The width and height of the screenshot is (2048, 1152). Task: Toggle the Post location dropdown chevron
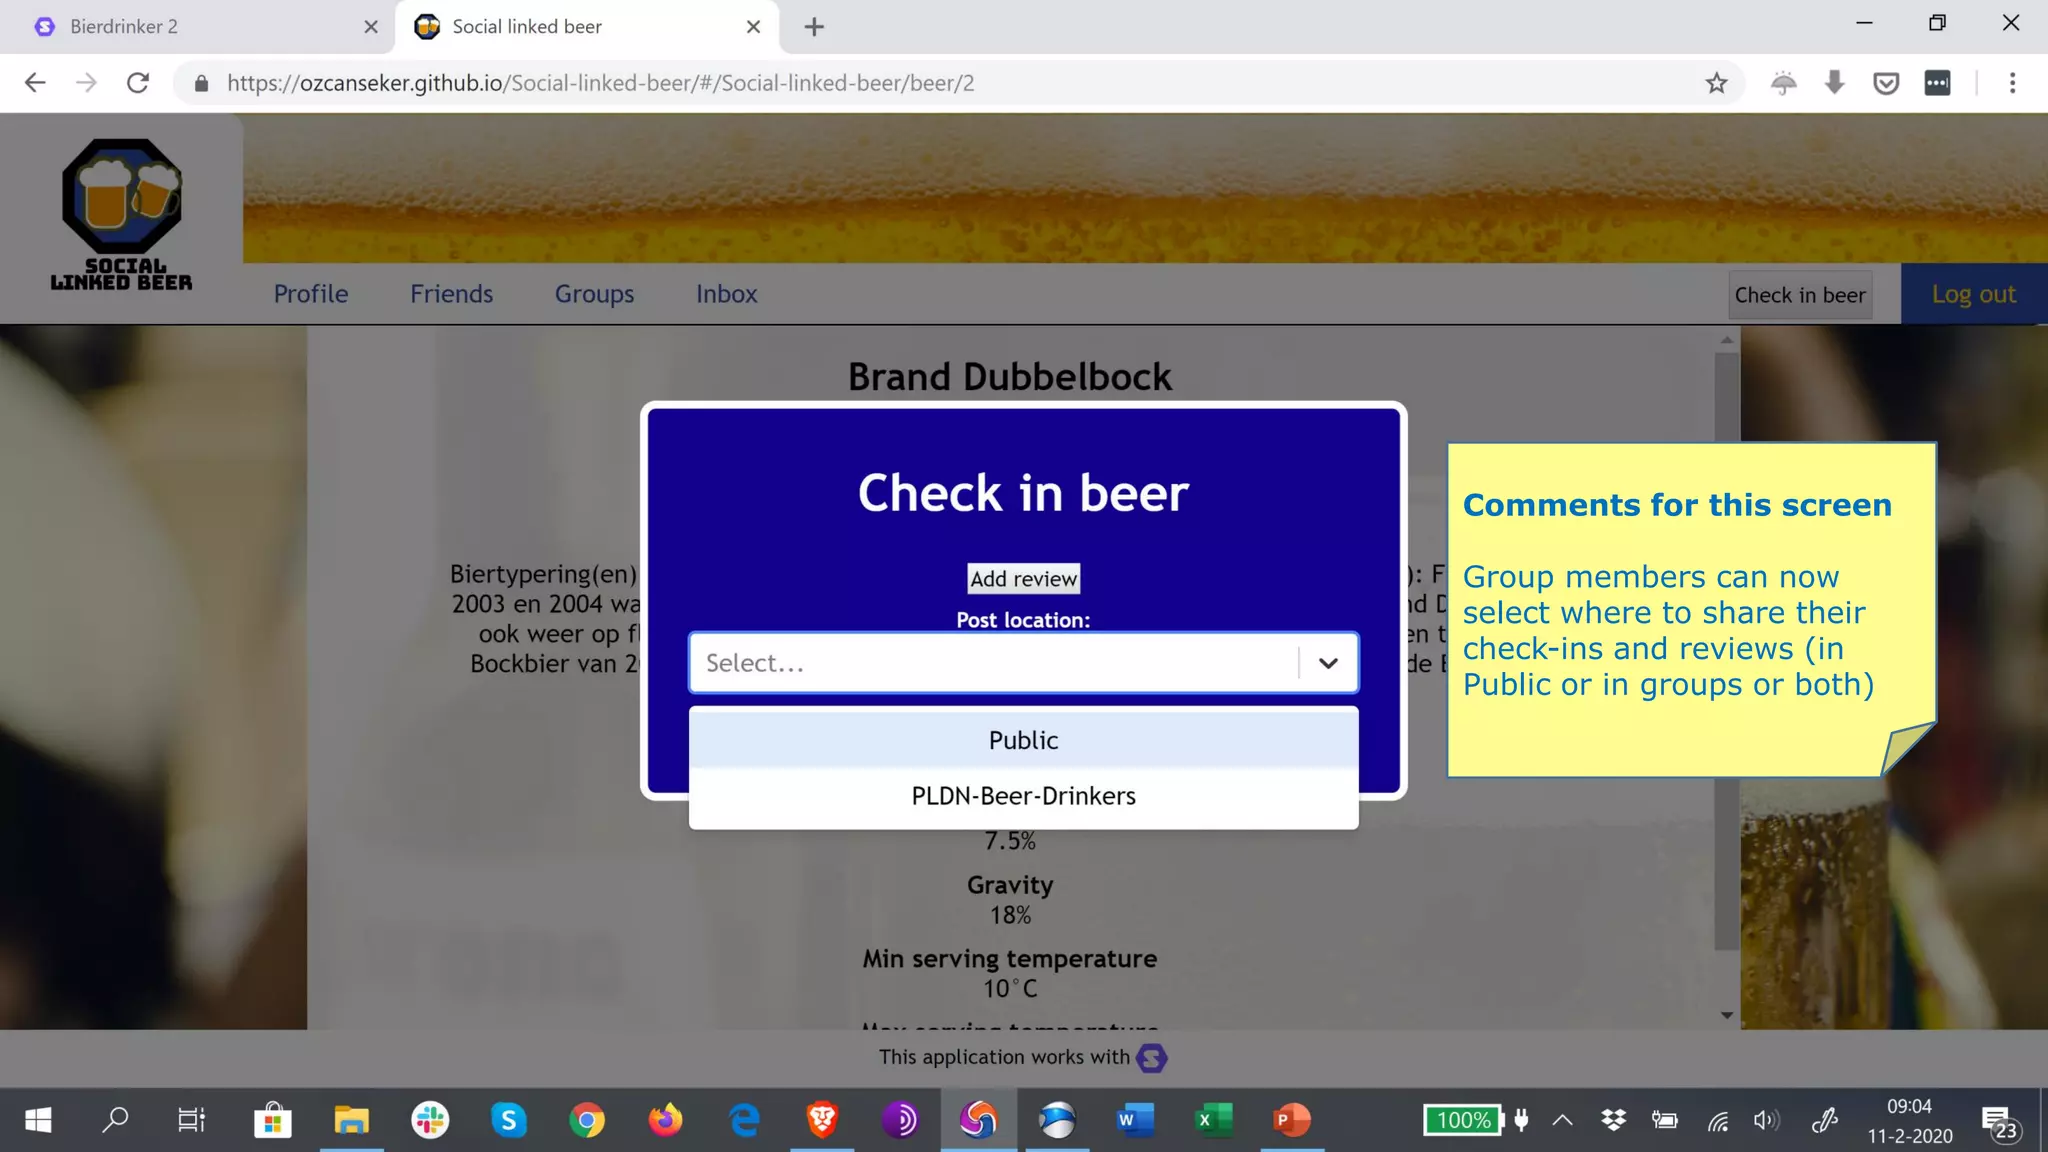pos(1328,663)
